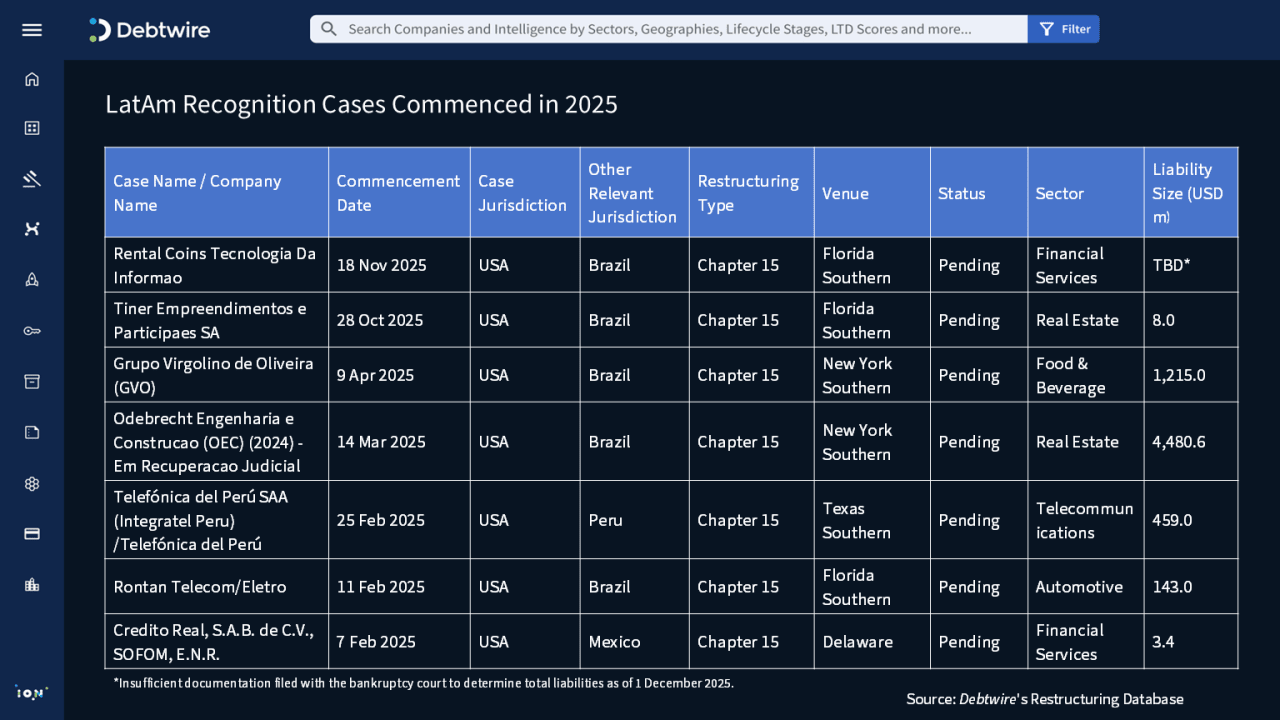Open the dashboard grid icon
Image resolution: width=1280 pixels, height=720 pixels.
32,128
